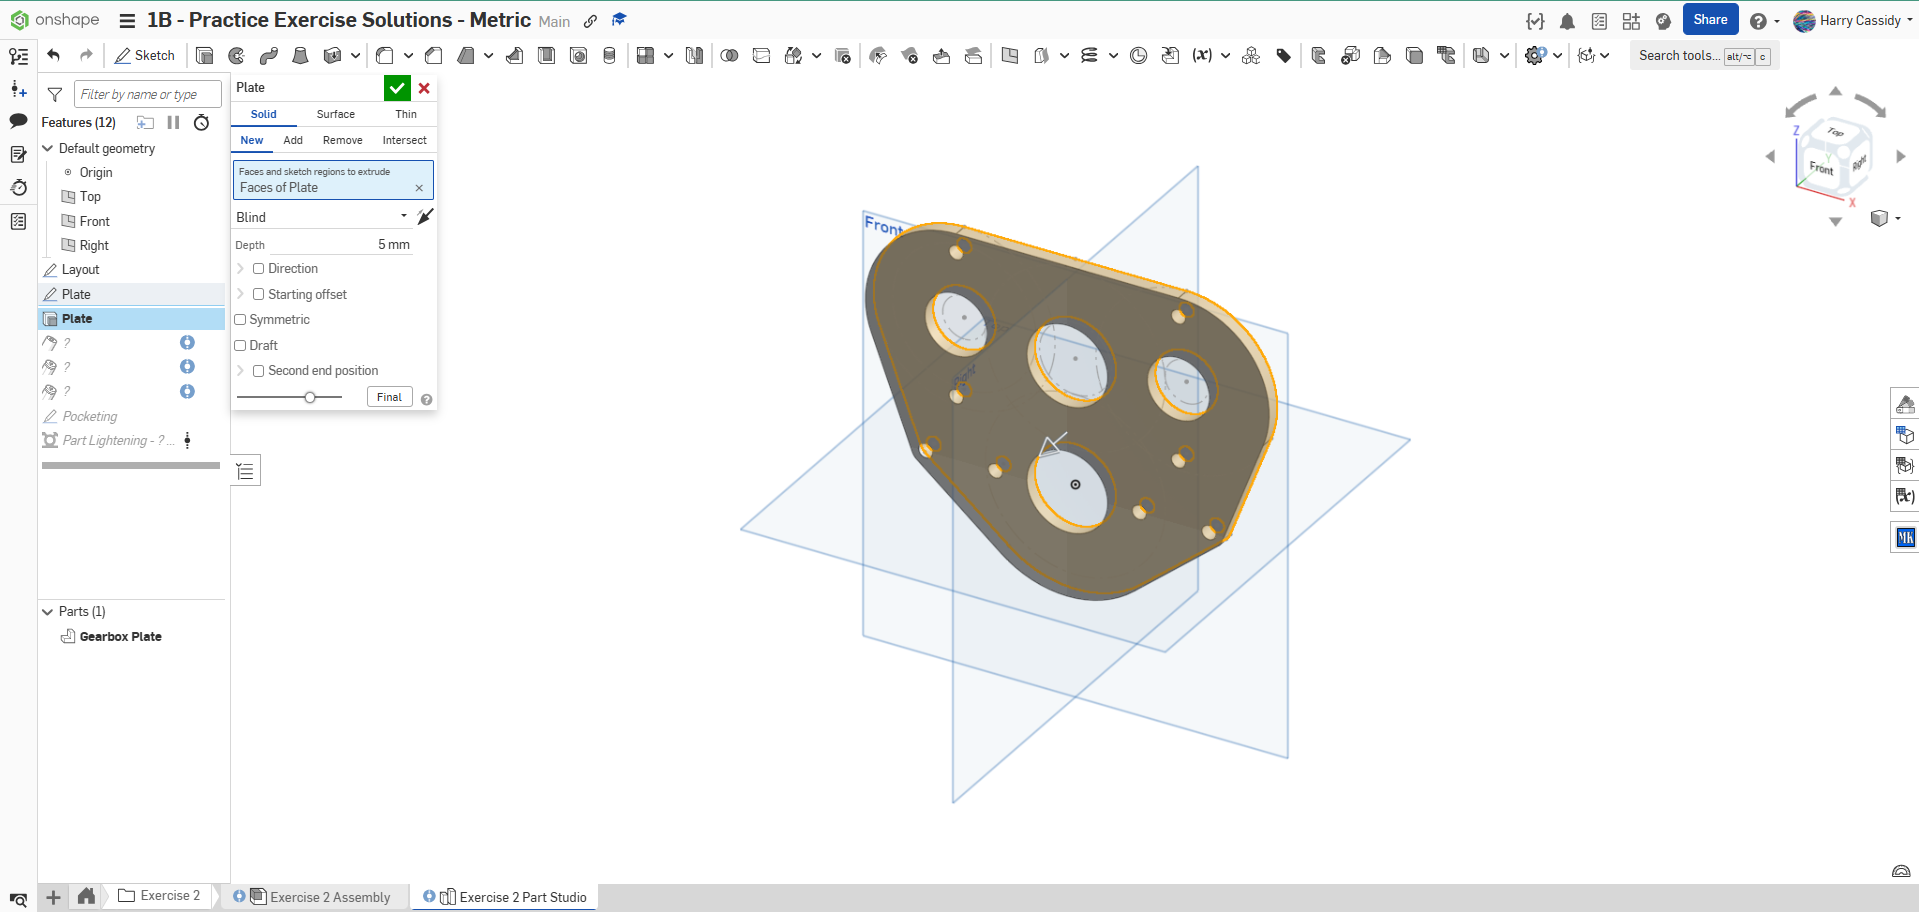Open the Blind end type dropdown
The image size is (1919, 912).
tap(321, 217)
